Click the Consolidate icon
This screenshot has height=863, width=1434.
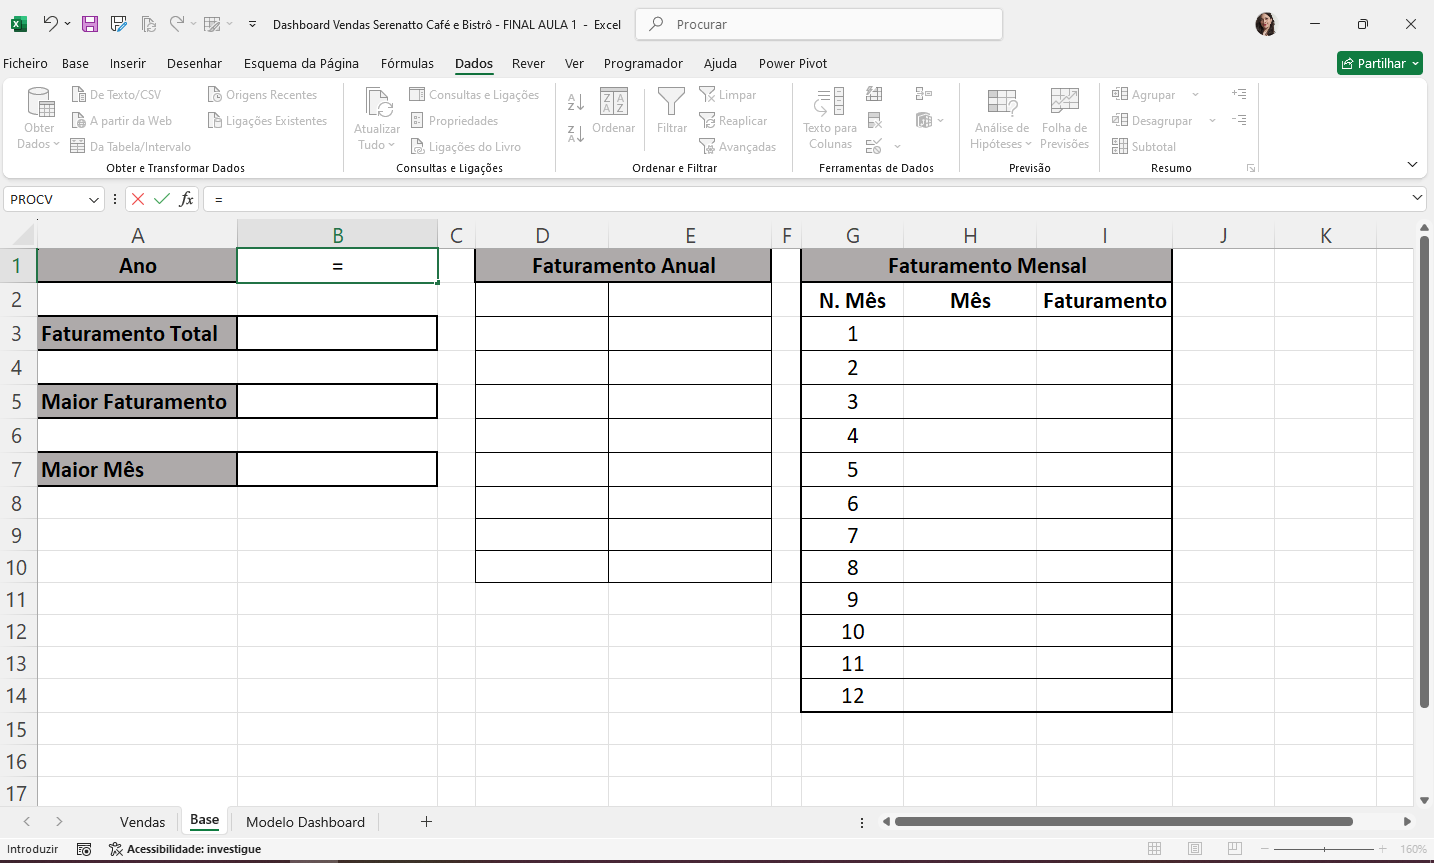pos(923,94)
